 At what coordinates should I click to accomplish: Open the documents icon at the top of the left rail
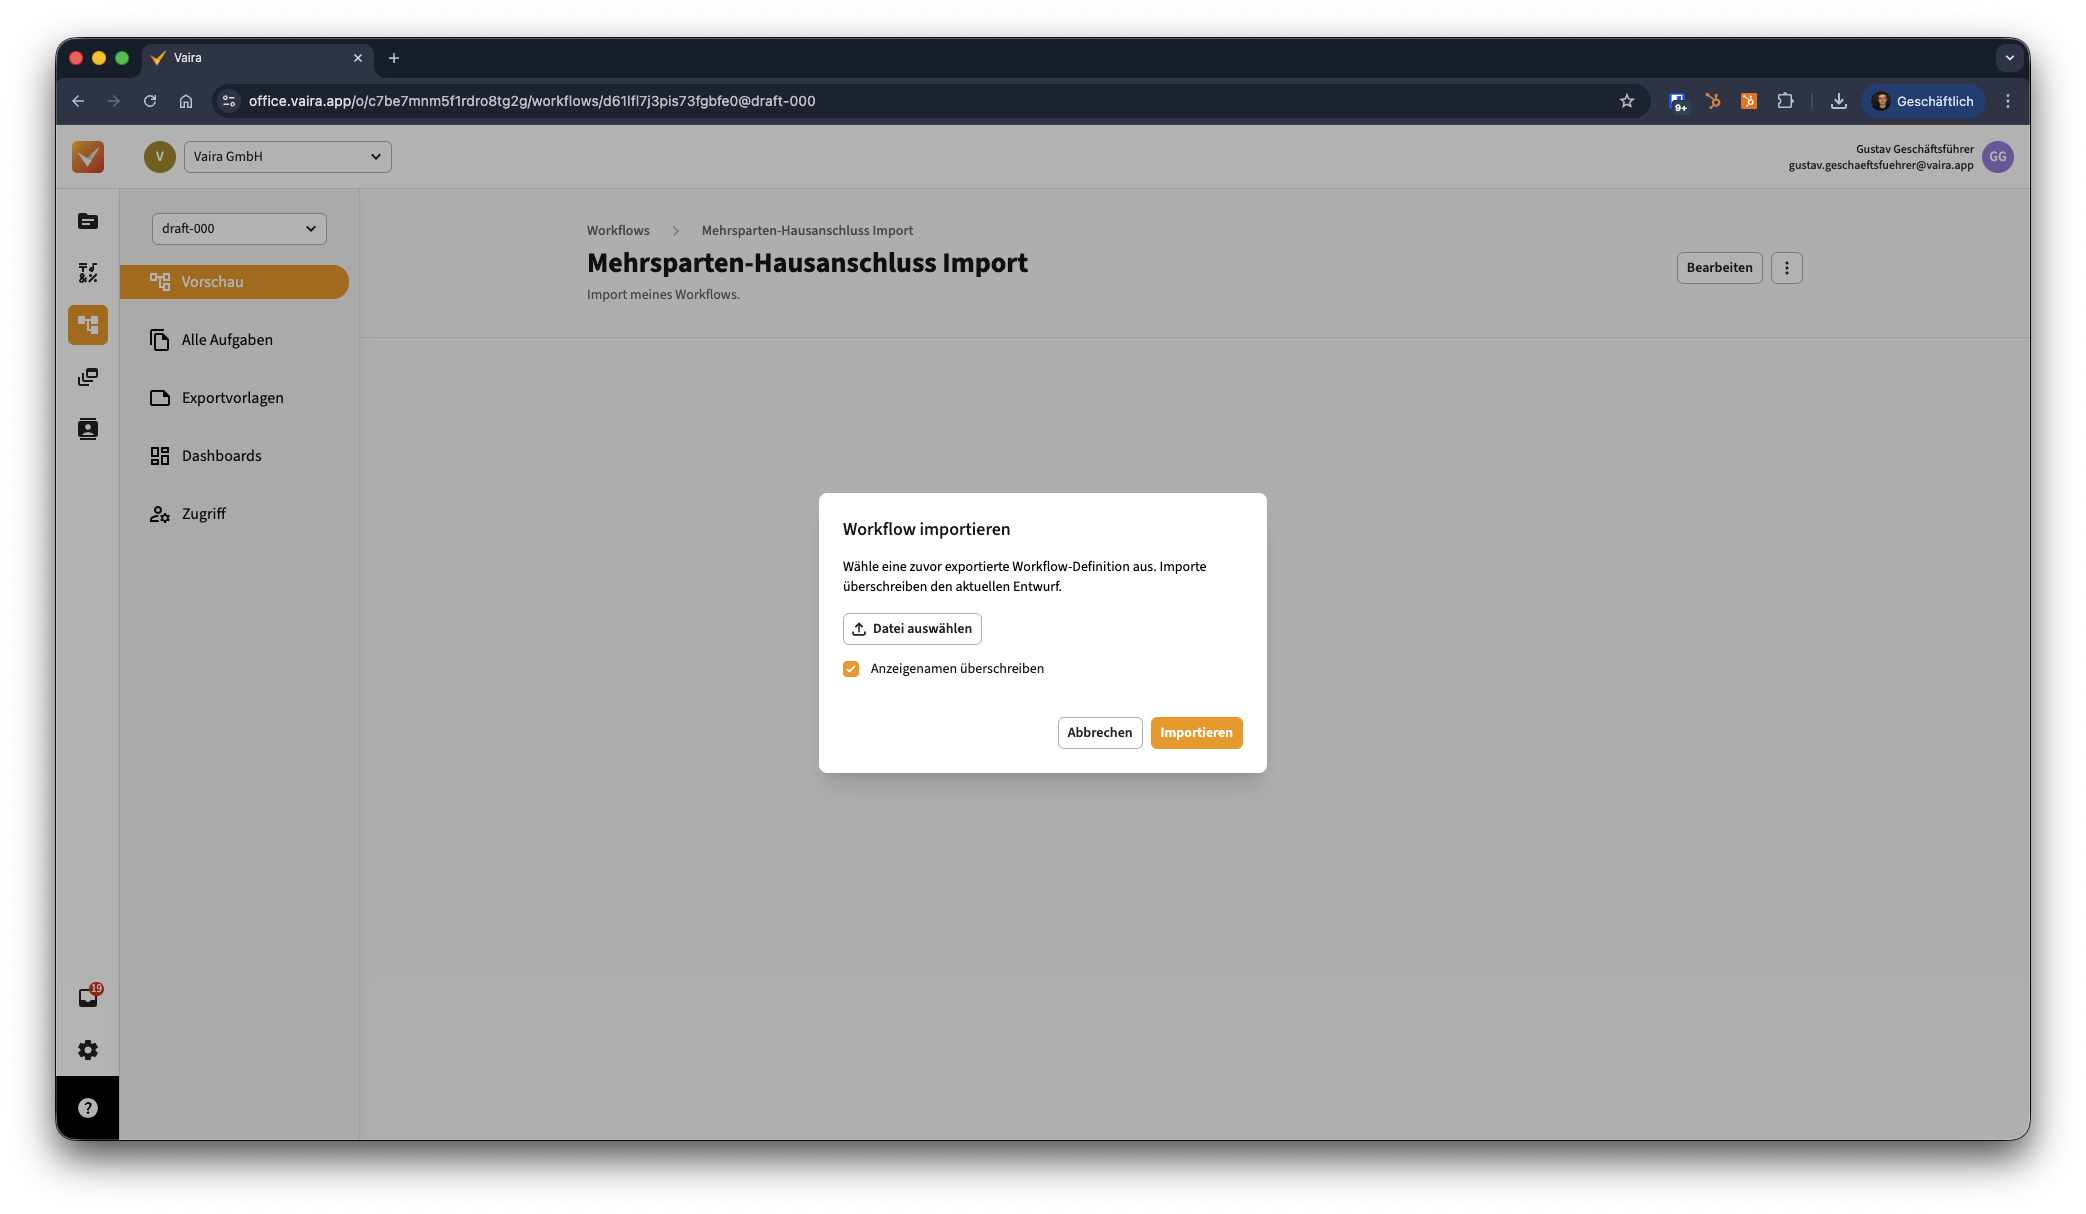coord(88,221)
